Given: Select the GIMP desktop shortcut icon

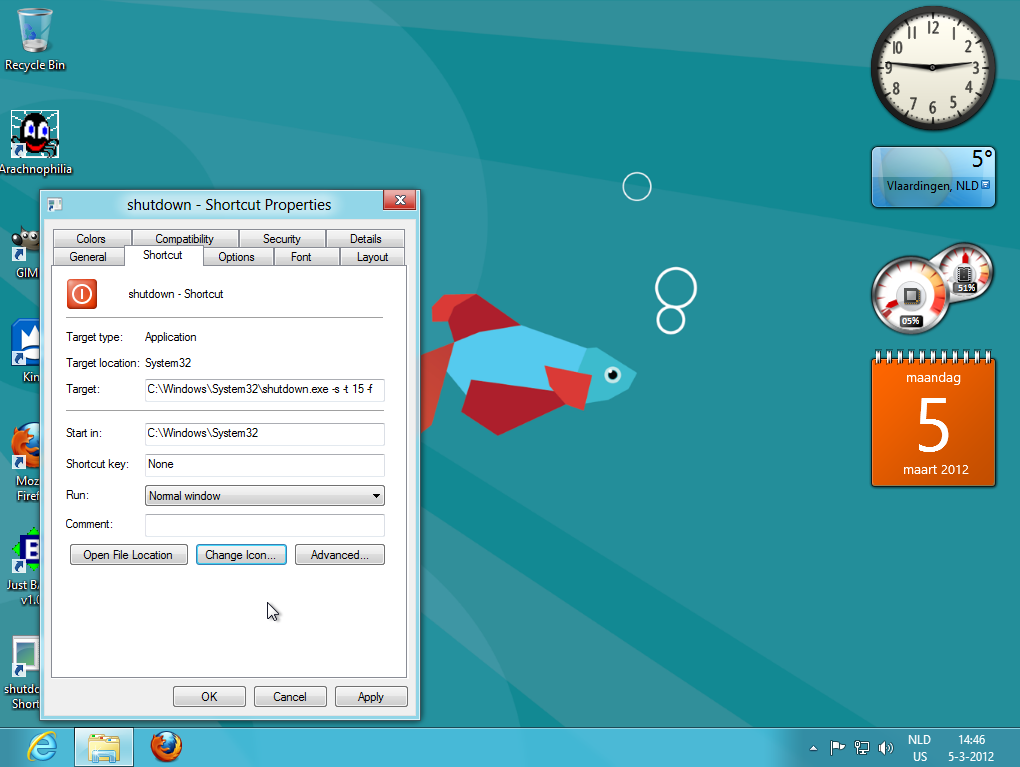Looking at the screenshot, I should coord(26,252).
